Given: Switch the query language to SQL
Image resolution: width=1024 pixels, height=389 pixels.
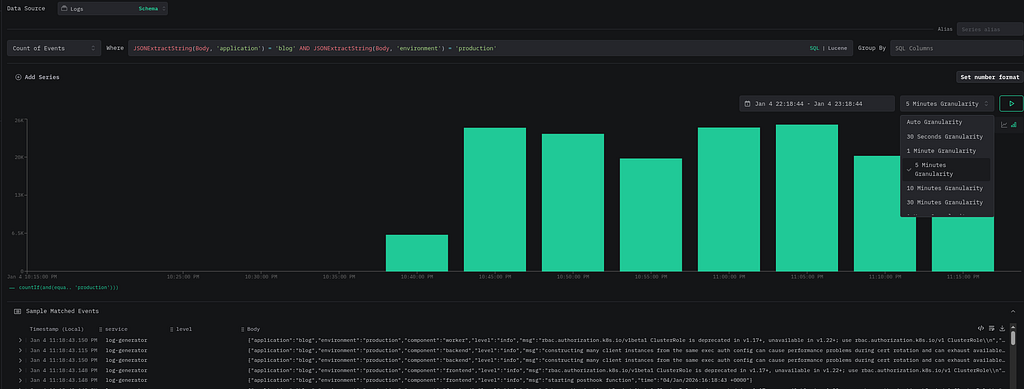Looking at the screenshot, I should point(814,49).
